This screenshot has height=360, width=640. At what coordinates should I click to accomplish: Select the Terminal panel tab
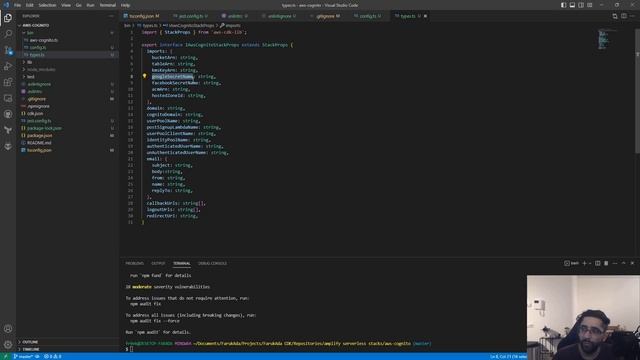tap(182, 263)
